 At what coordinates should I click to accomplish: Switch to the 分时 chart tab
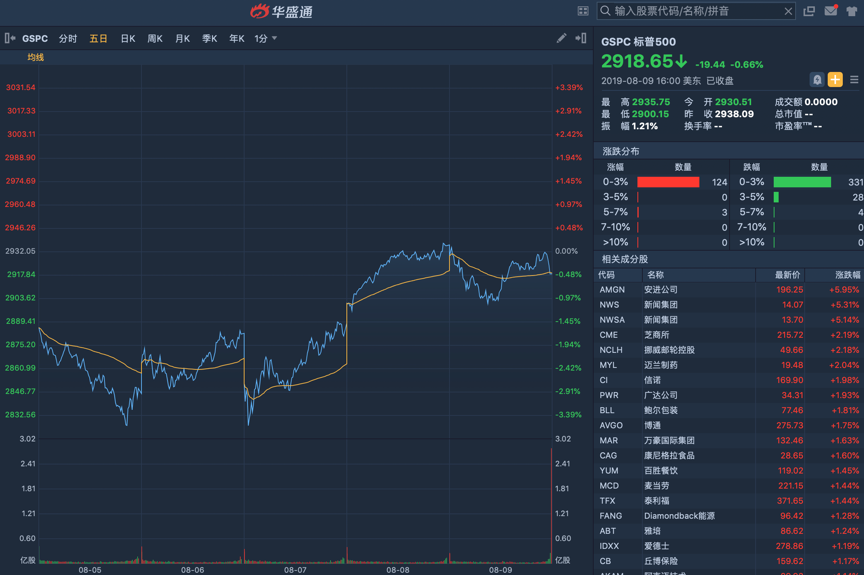click(x=68, y=39)
